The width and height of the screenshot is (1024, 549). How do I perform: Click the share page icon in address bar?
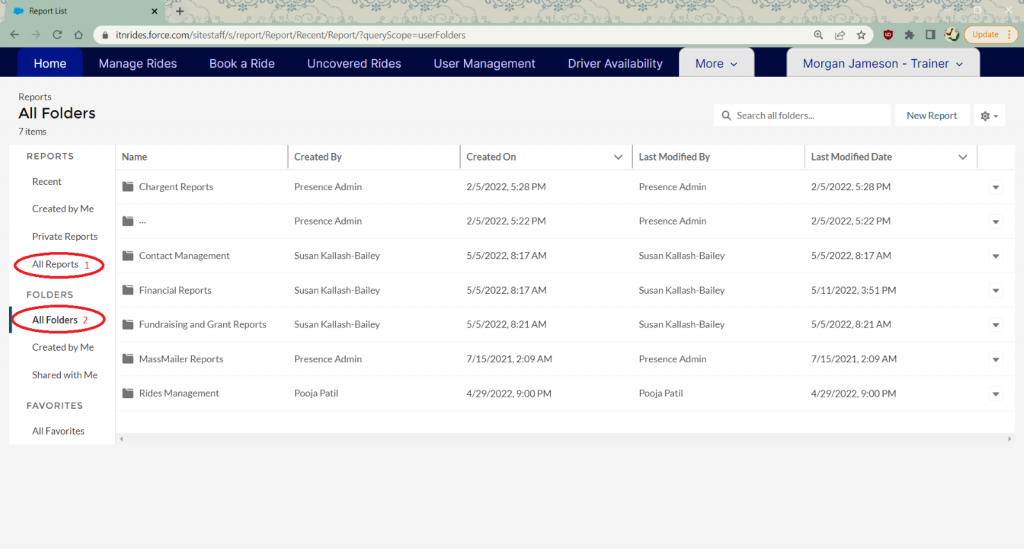pos(840,34)
